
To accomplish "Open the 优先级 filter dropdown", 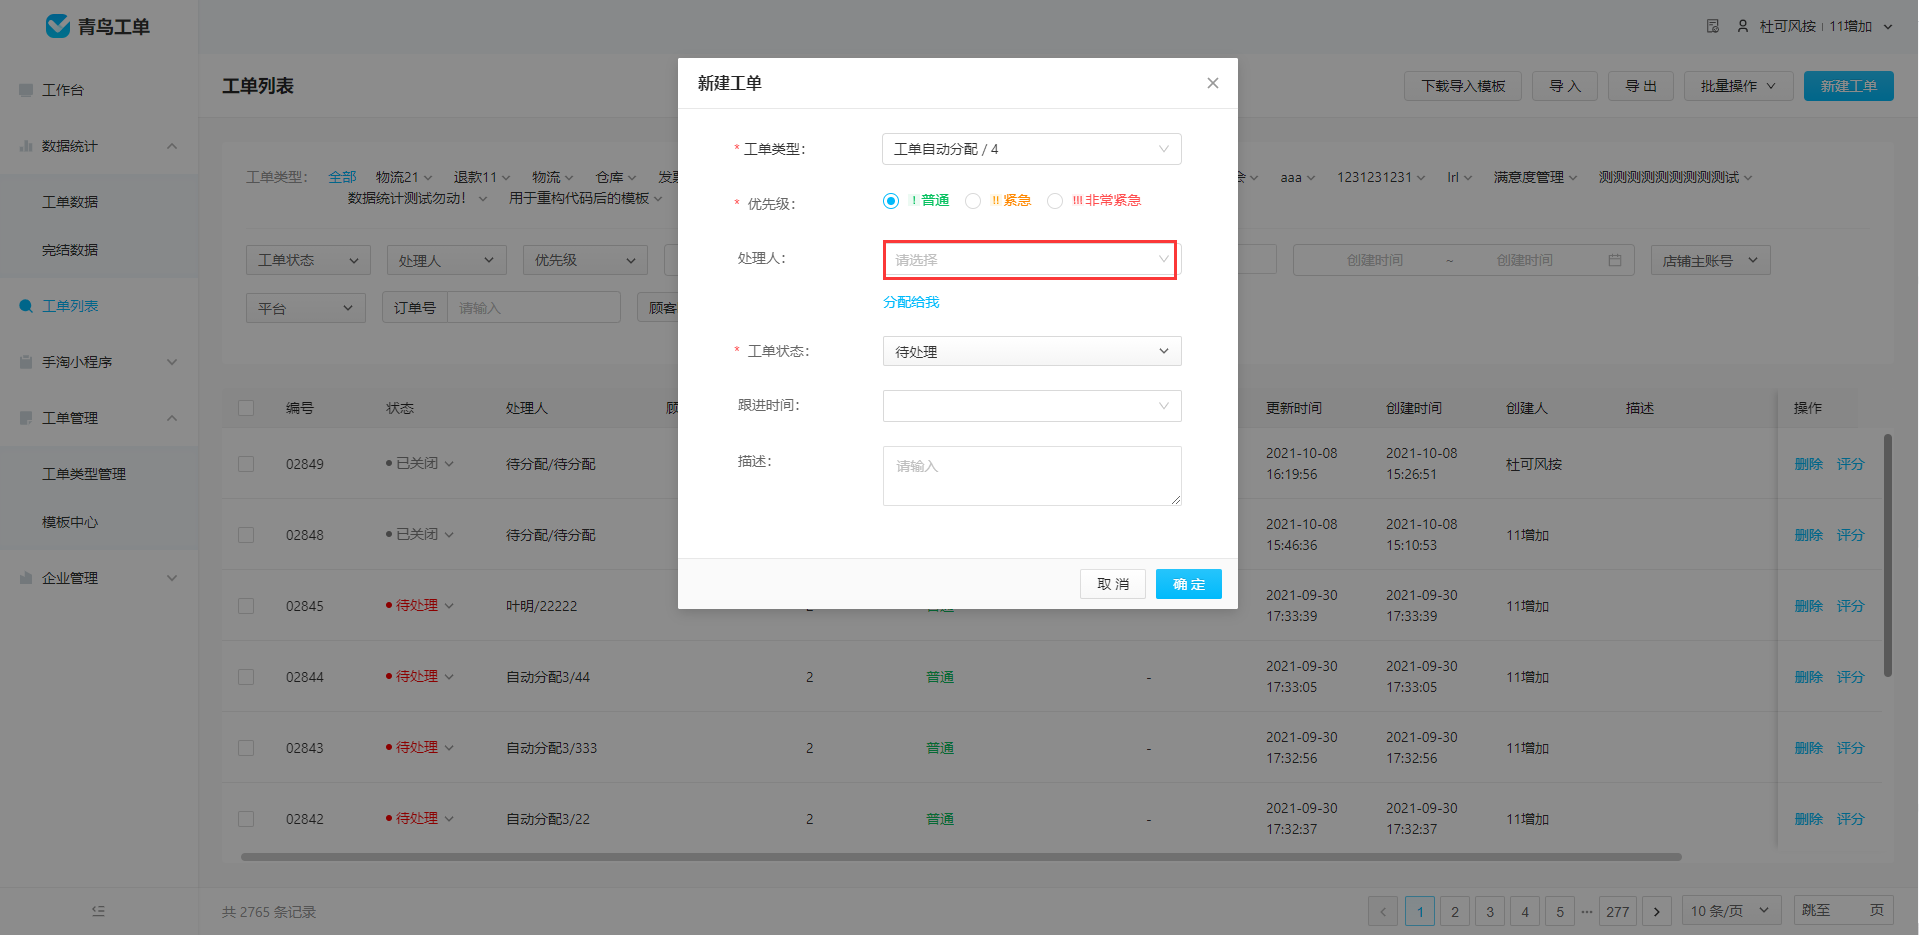I will coord(585,260).
